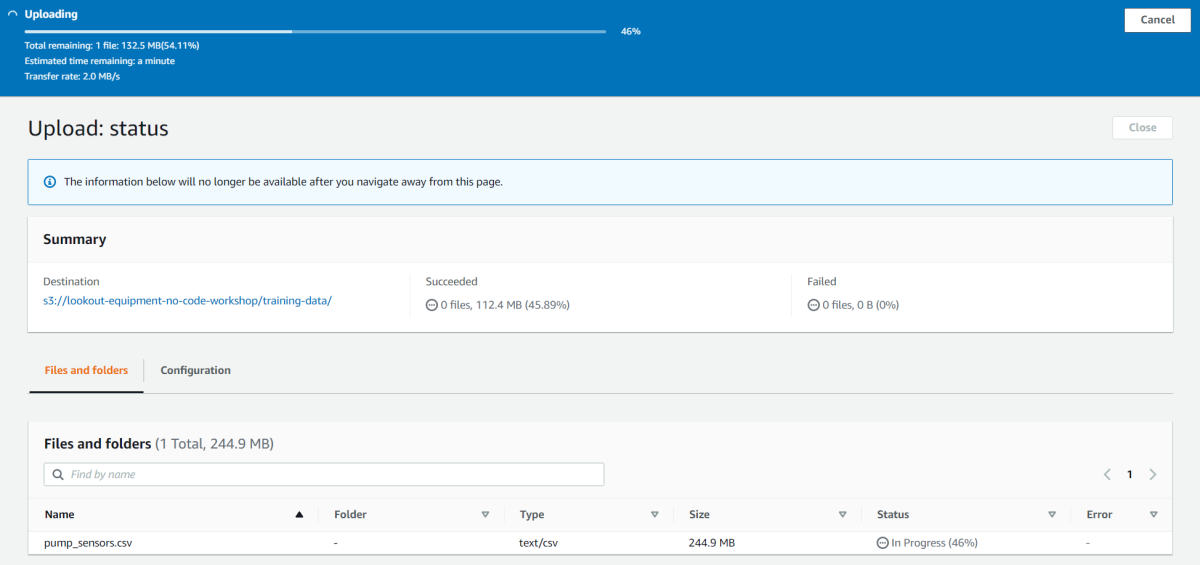Click the 'Upload: status' page title
Viewport: 1200px width, 565px height.
click(x=98, y=128)
